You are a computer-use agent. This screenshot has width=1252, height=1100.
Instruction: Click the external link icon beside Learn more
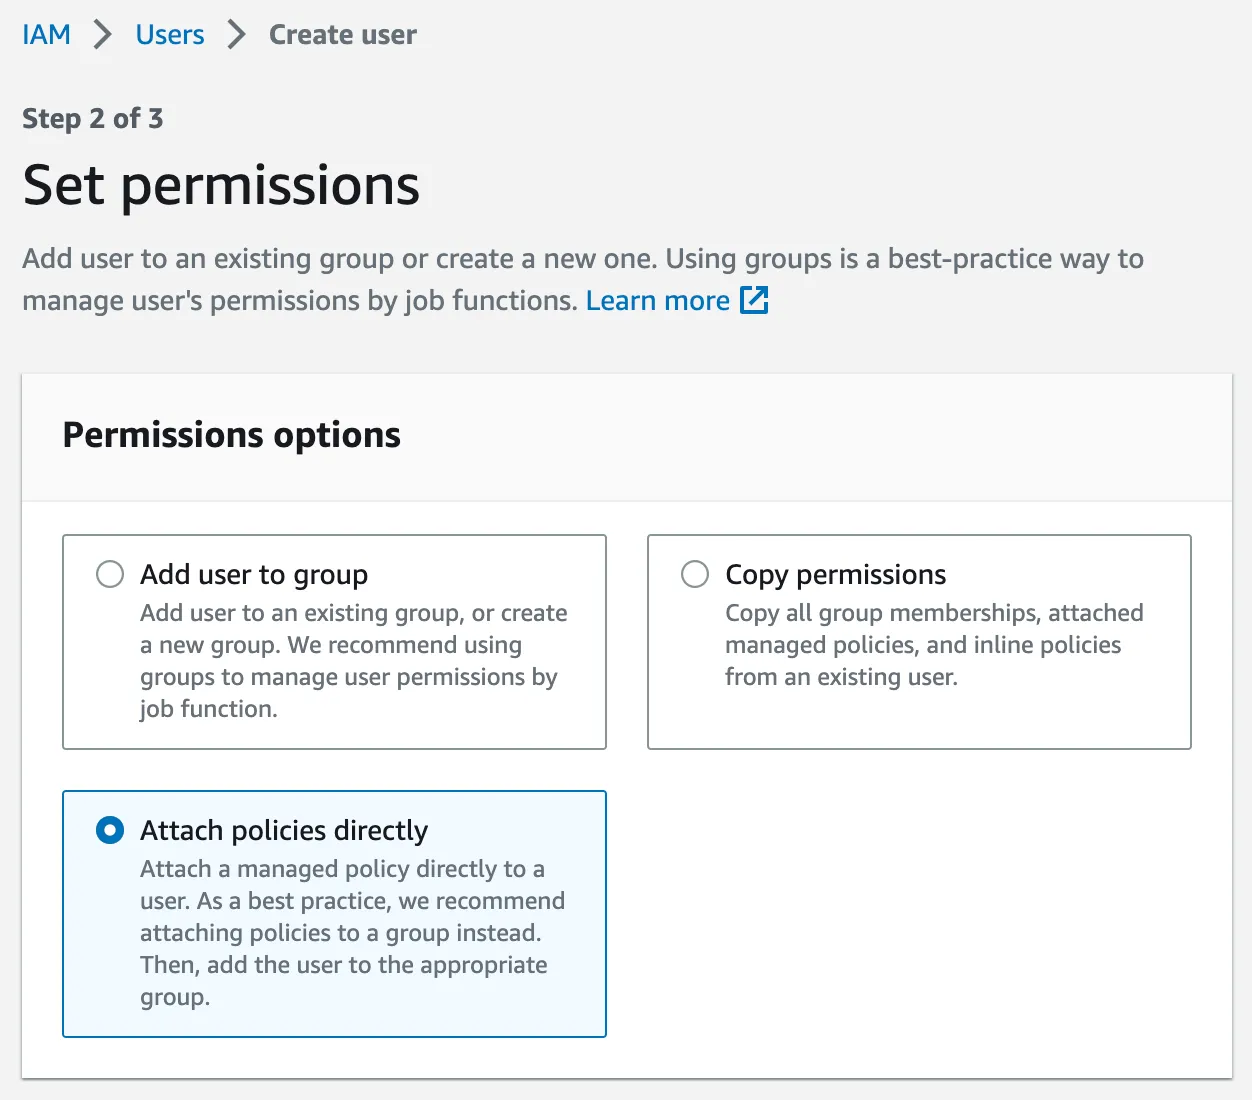754,300
